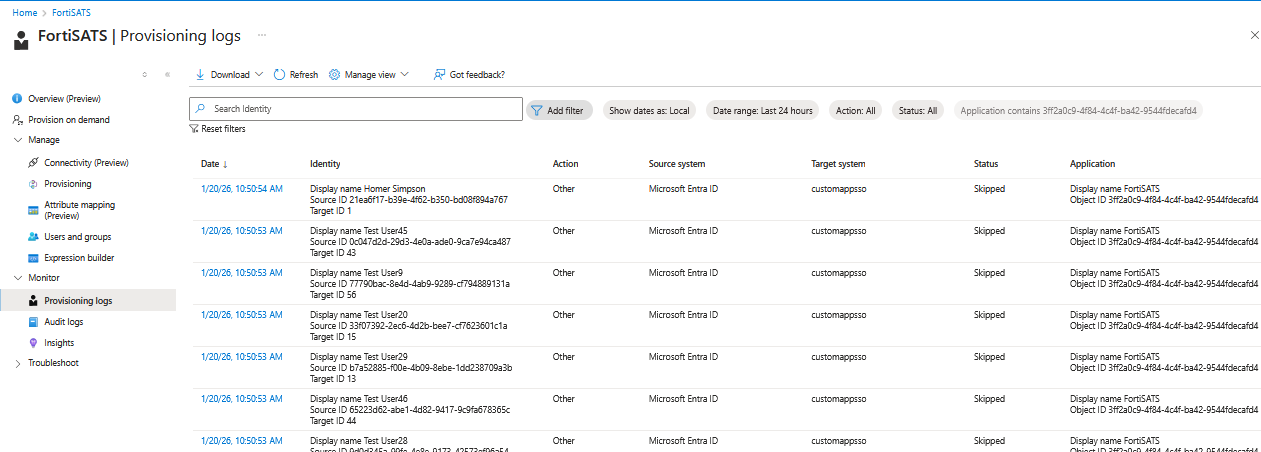Click the Users and groups icon
Screen dimensions: 1261x452
click(x=33, y=237)
